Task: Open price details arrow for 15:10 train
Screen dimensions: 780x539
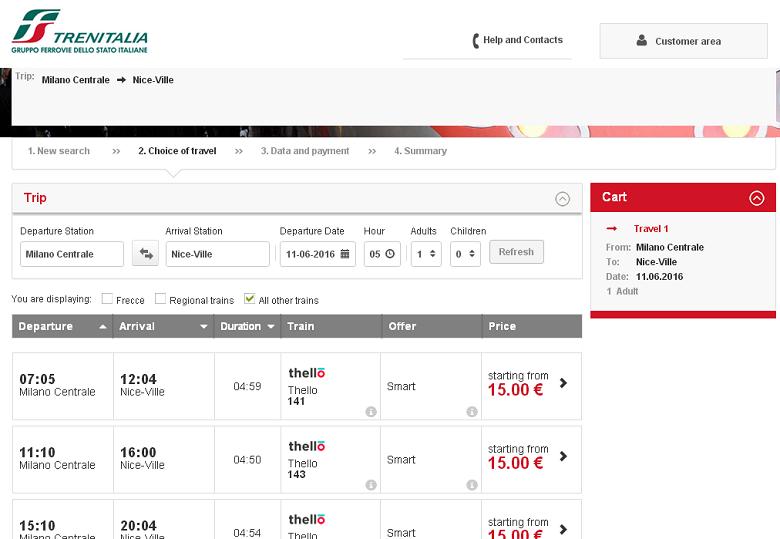Action: pos(563,529)
